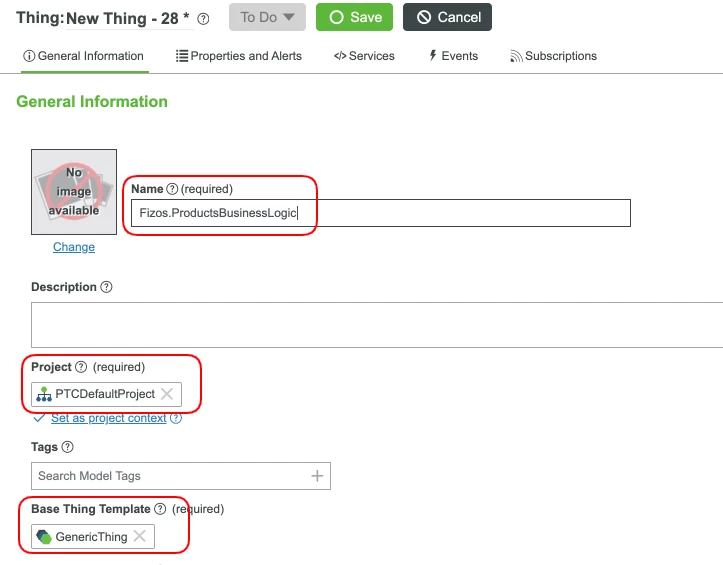The height and width of the screenshot is (565, 723).
Task: Open the Events tab
Action: pos(454,56)
